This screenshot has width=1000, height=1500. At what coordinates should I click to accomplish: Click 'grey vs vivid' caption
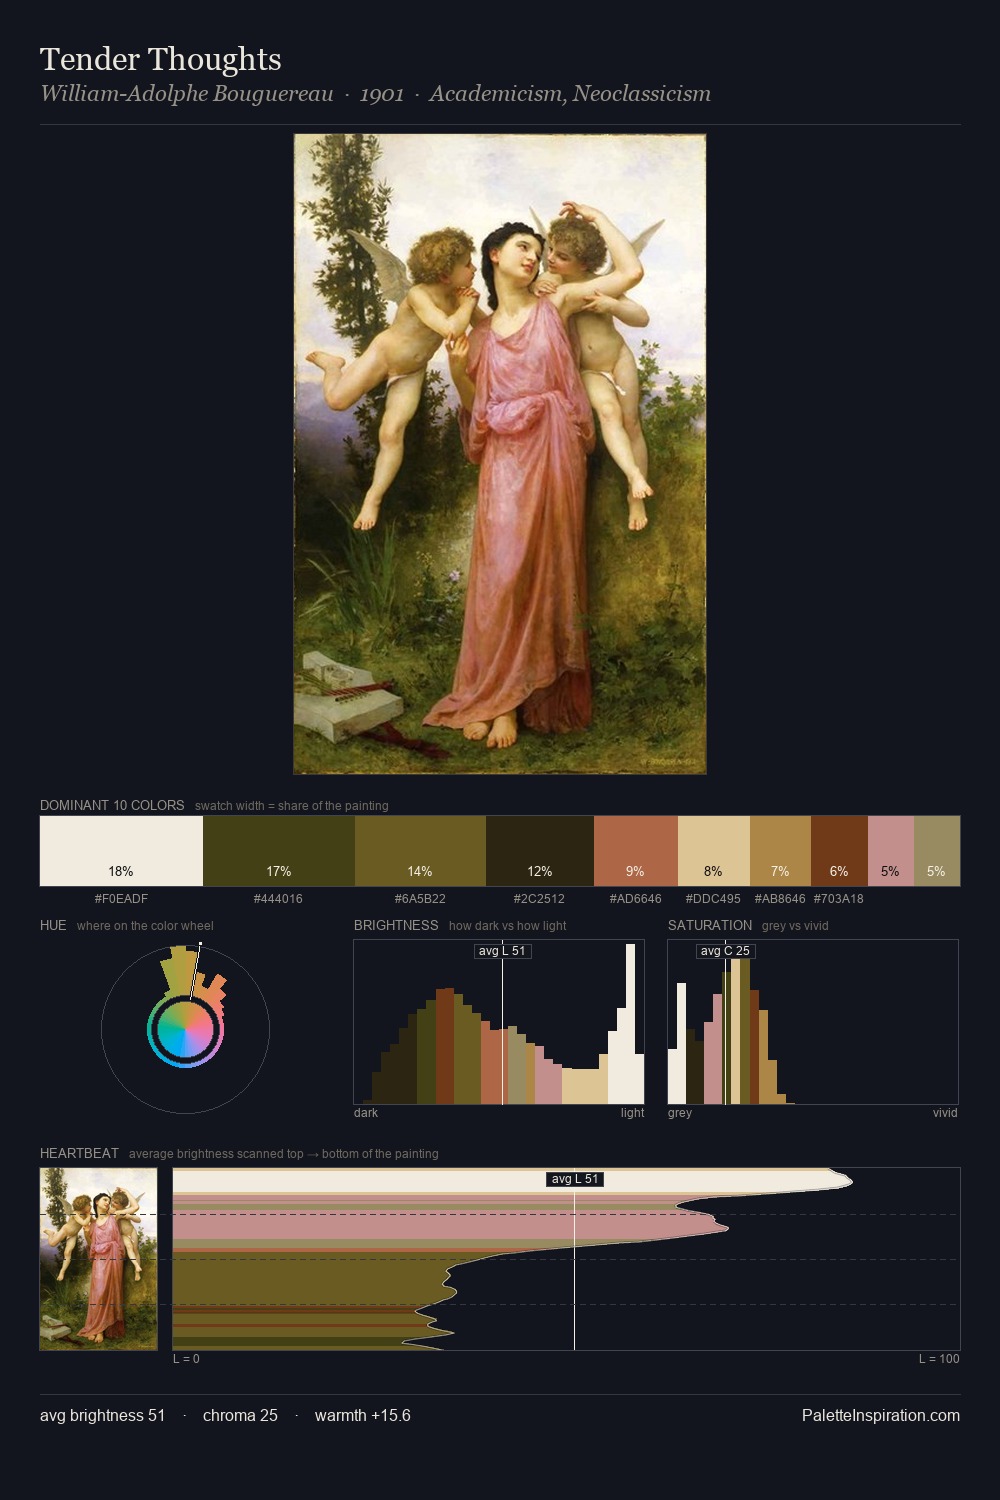795,925
